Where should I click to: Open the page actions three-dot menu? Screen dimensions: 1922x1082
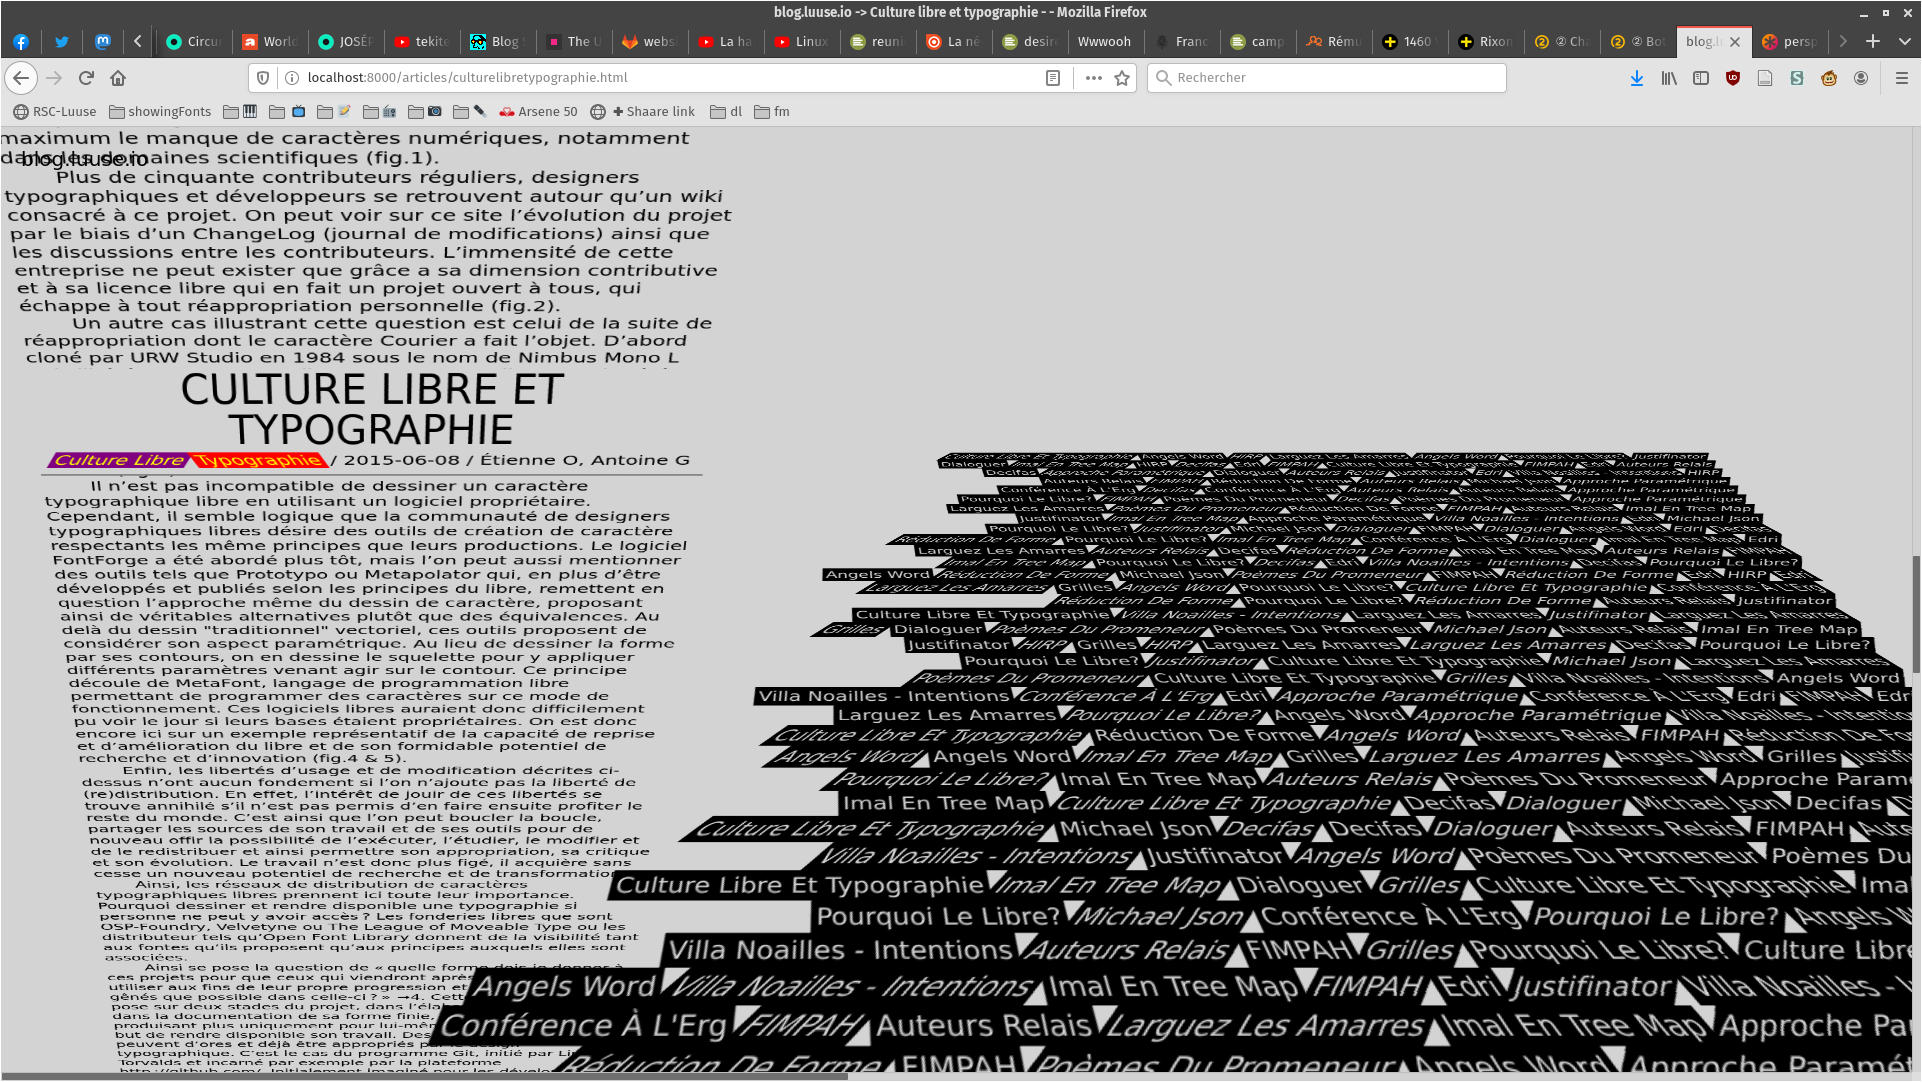click(x=1093, y=78)
